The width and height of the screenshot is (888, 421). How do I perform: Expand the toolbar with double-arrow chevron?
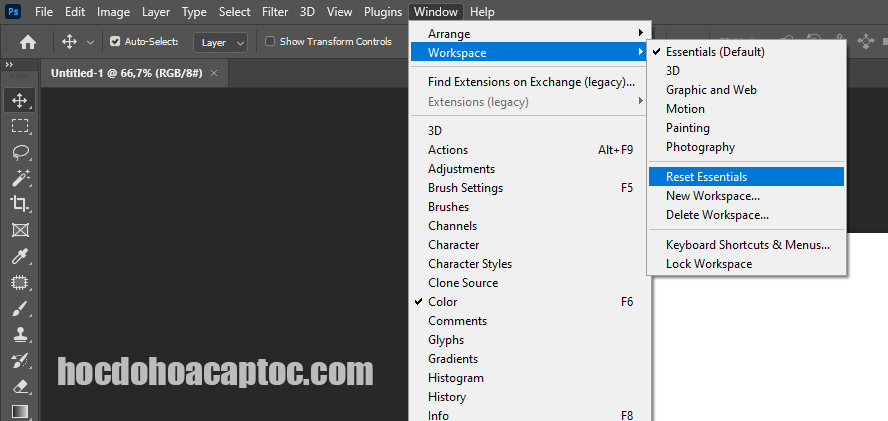click(x=10, y=65)
